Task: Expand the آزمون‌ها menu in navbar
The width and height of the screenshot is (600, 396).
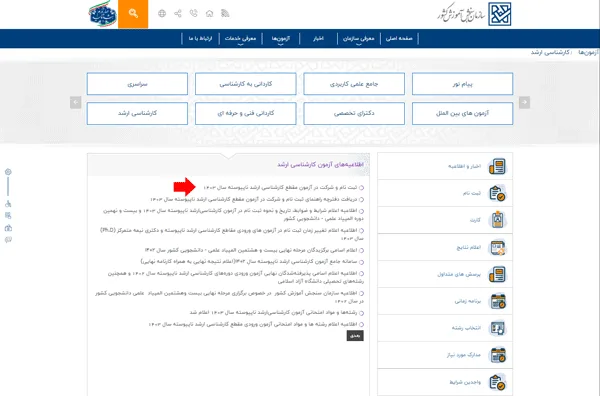Action: pyautogui.click(x=281, y=39)
